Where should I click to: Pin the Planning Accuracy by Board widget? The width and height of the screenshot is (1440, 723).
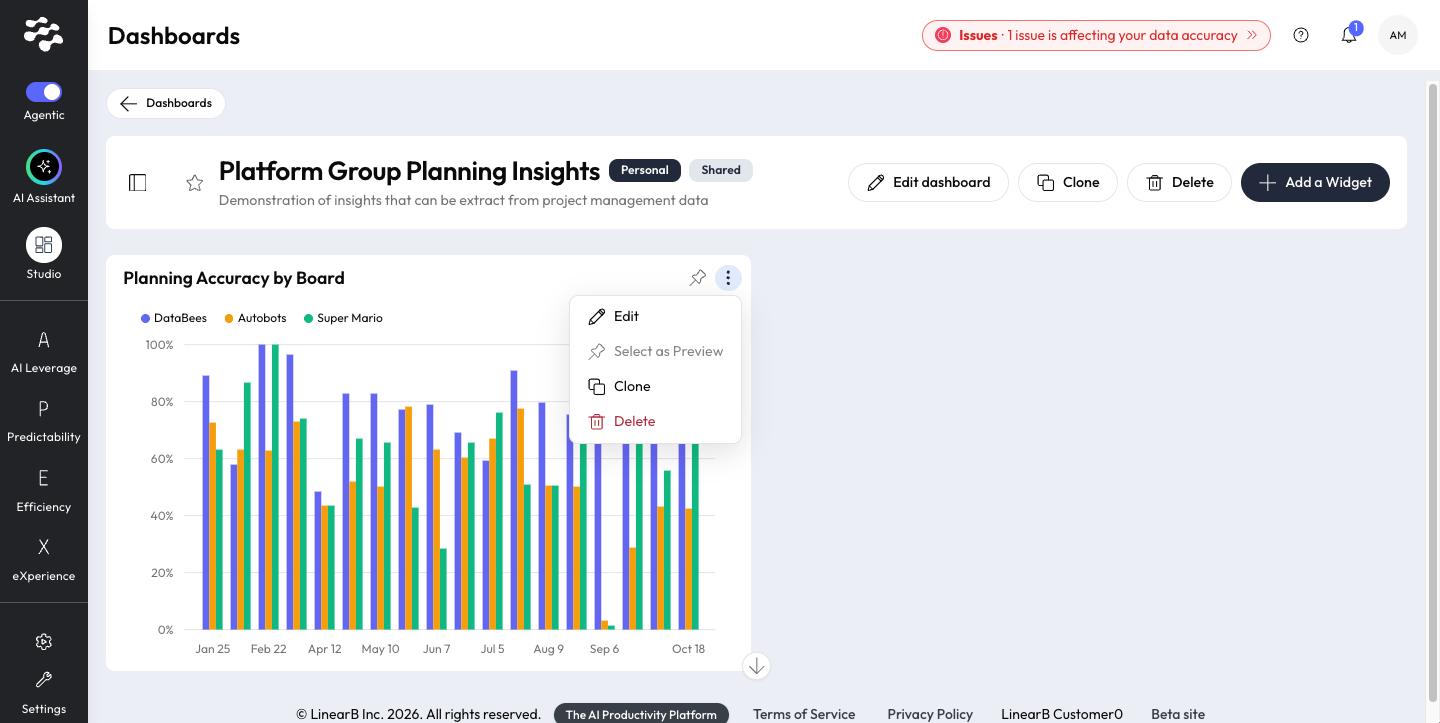[698, 278]
